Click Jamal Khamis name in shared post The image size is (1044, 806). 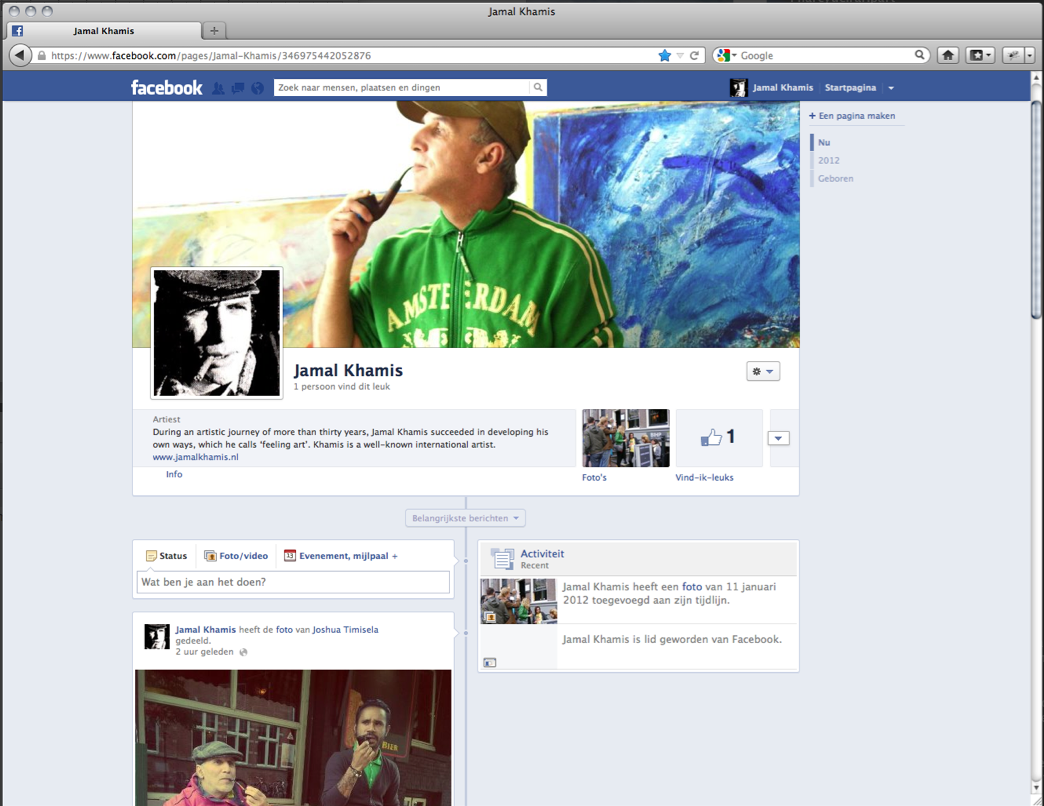(x=205, y=630)
